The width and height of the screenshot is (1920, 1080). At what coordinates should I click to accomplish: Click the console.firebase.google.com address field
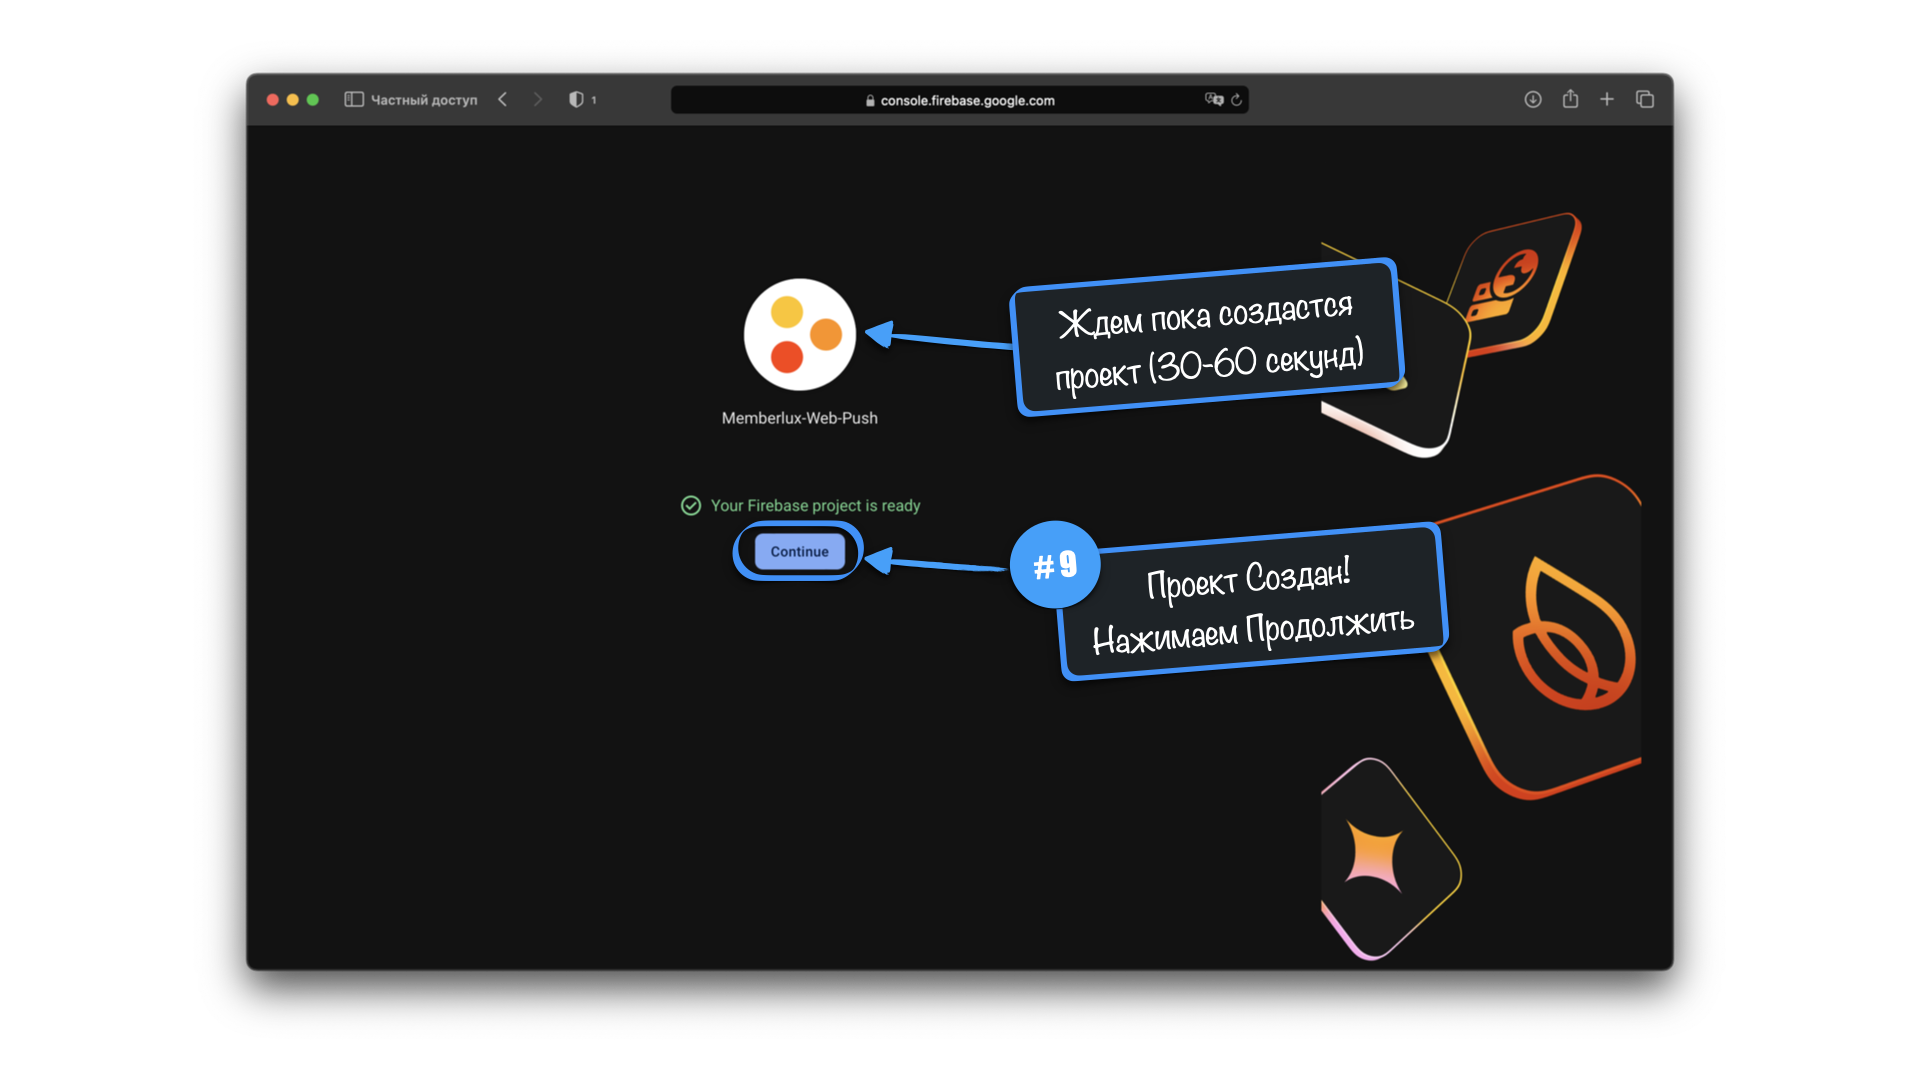tap(967, 100)
